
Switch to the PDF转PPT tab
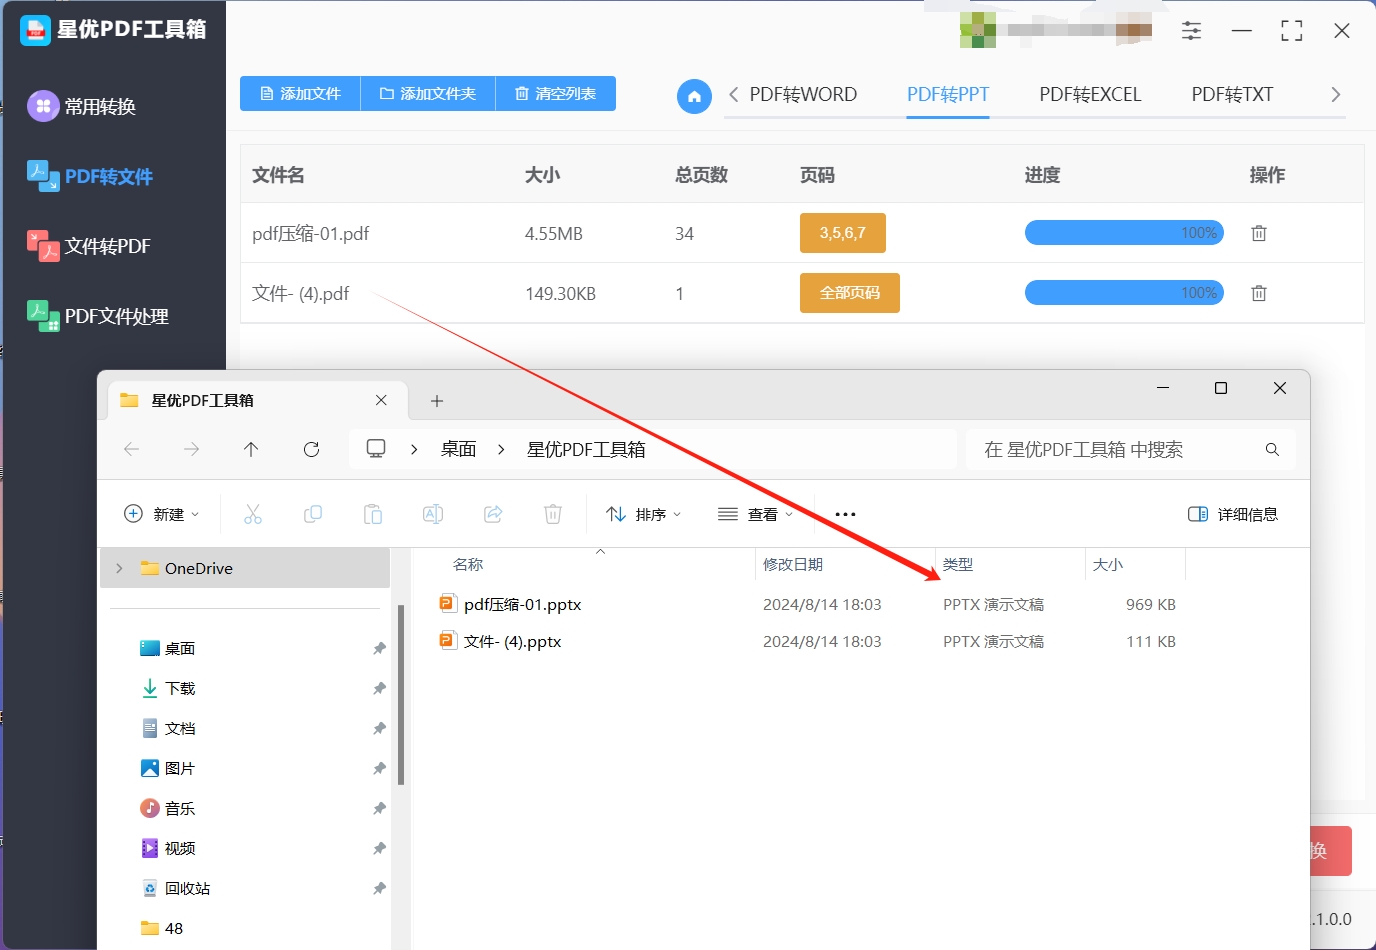click(x=948, y=95)
